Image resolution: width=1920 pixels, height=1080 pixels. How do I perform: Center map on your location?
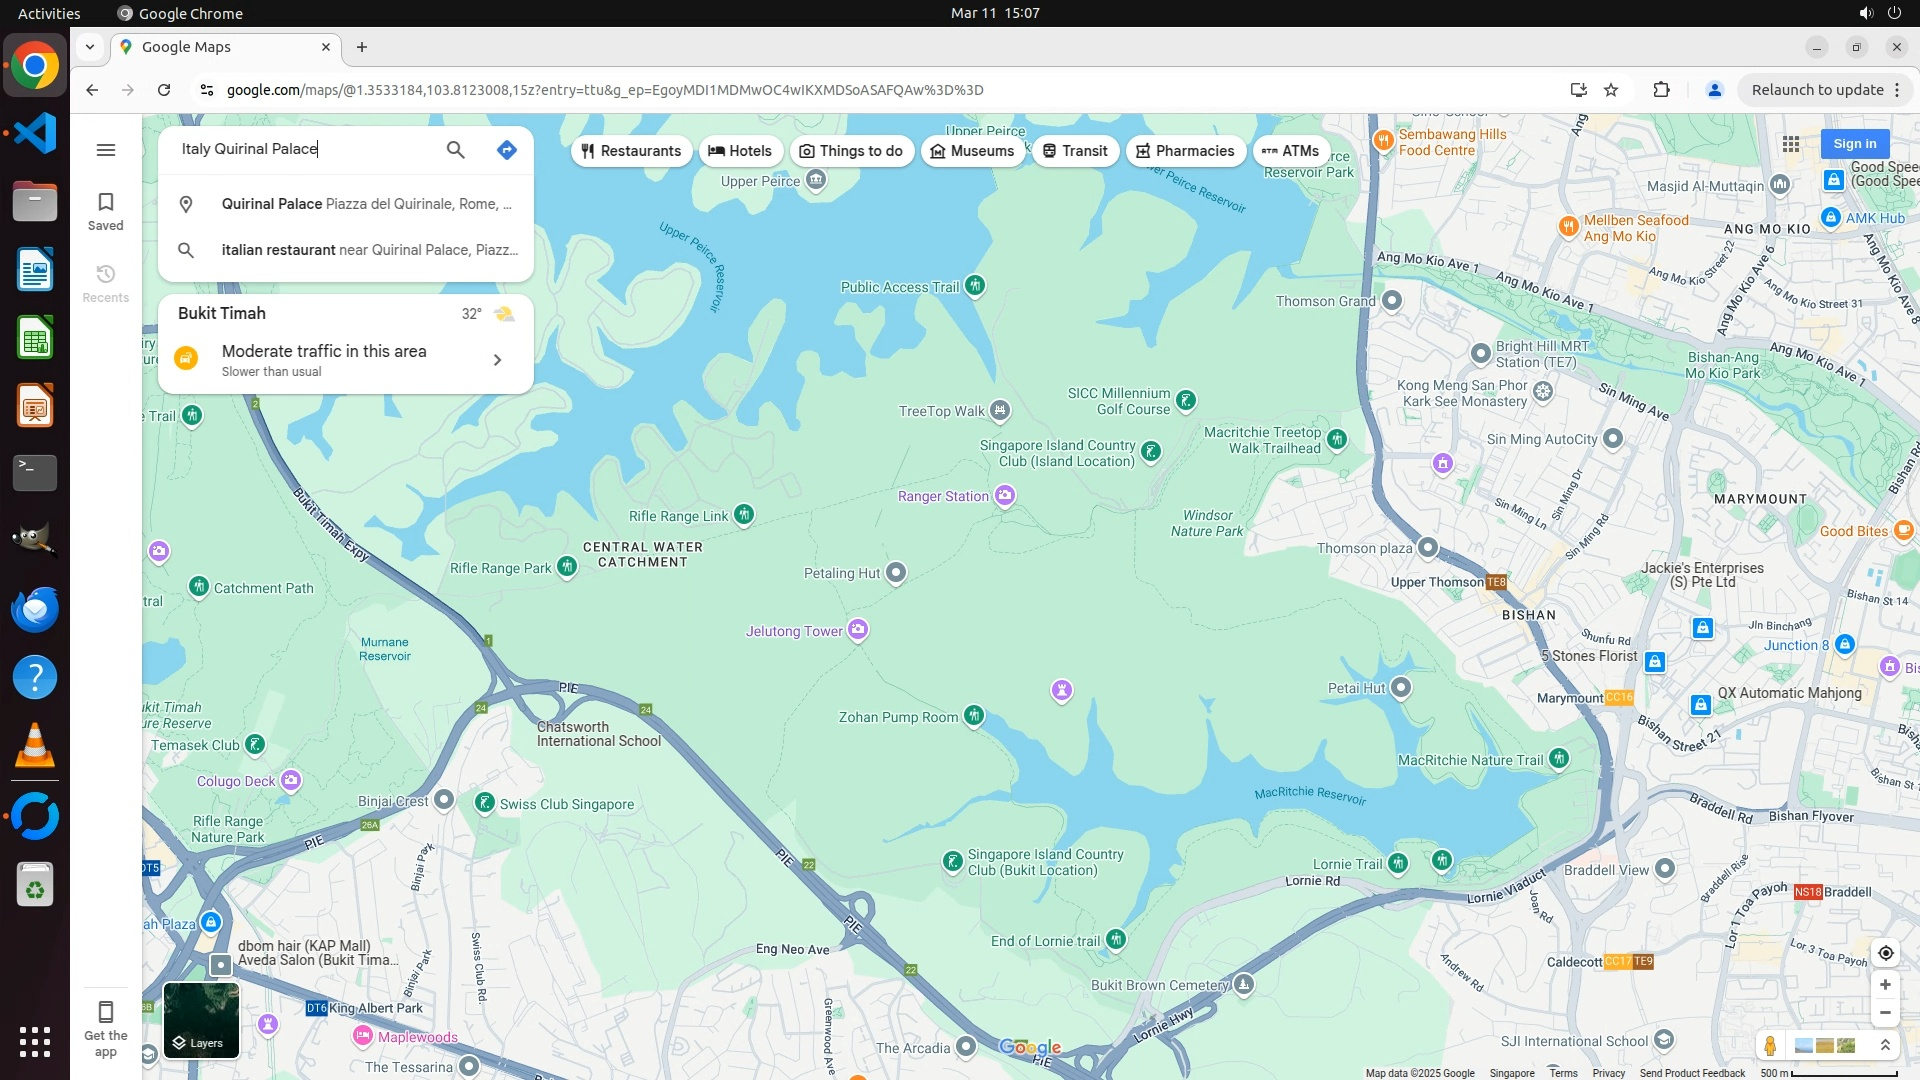click(x=1885, y=953)
